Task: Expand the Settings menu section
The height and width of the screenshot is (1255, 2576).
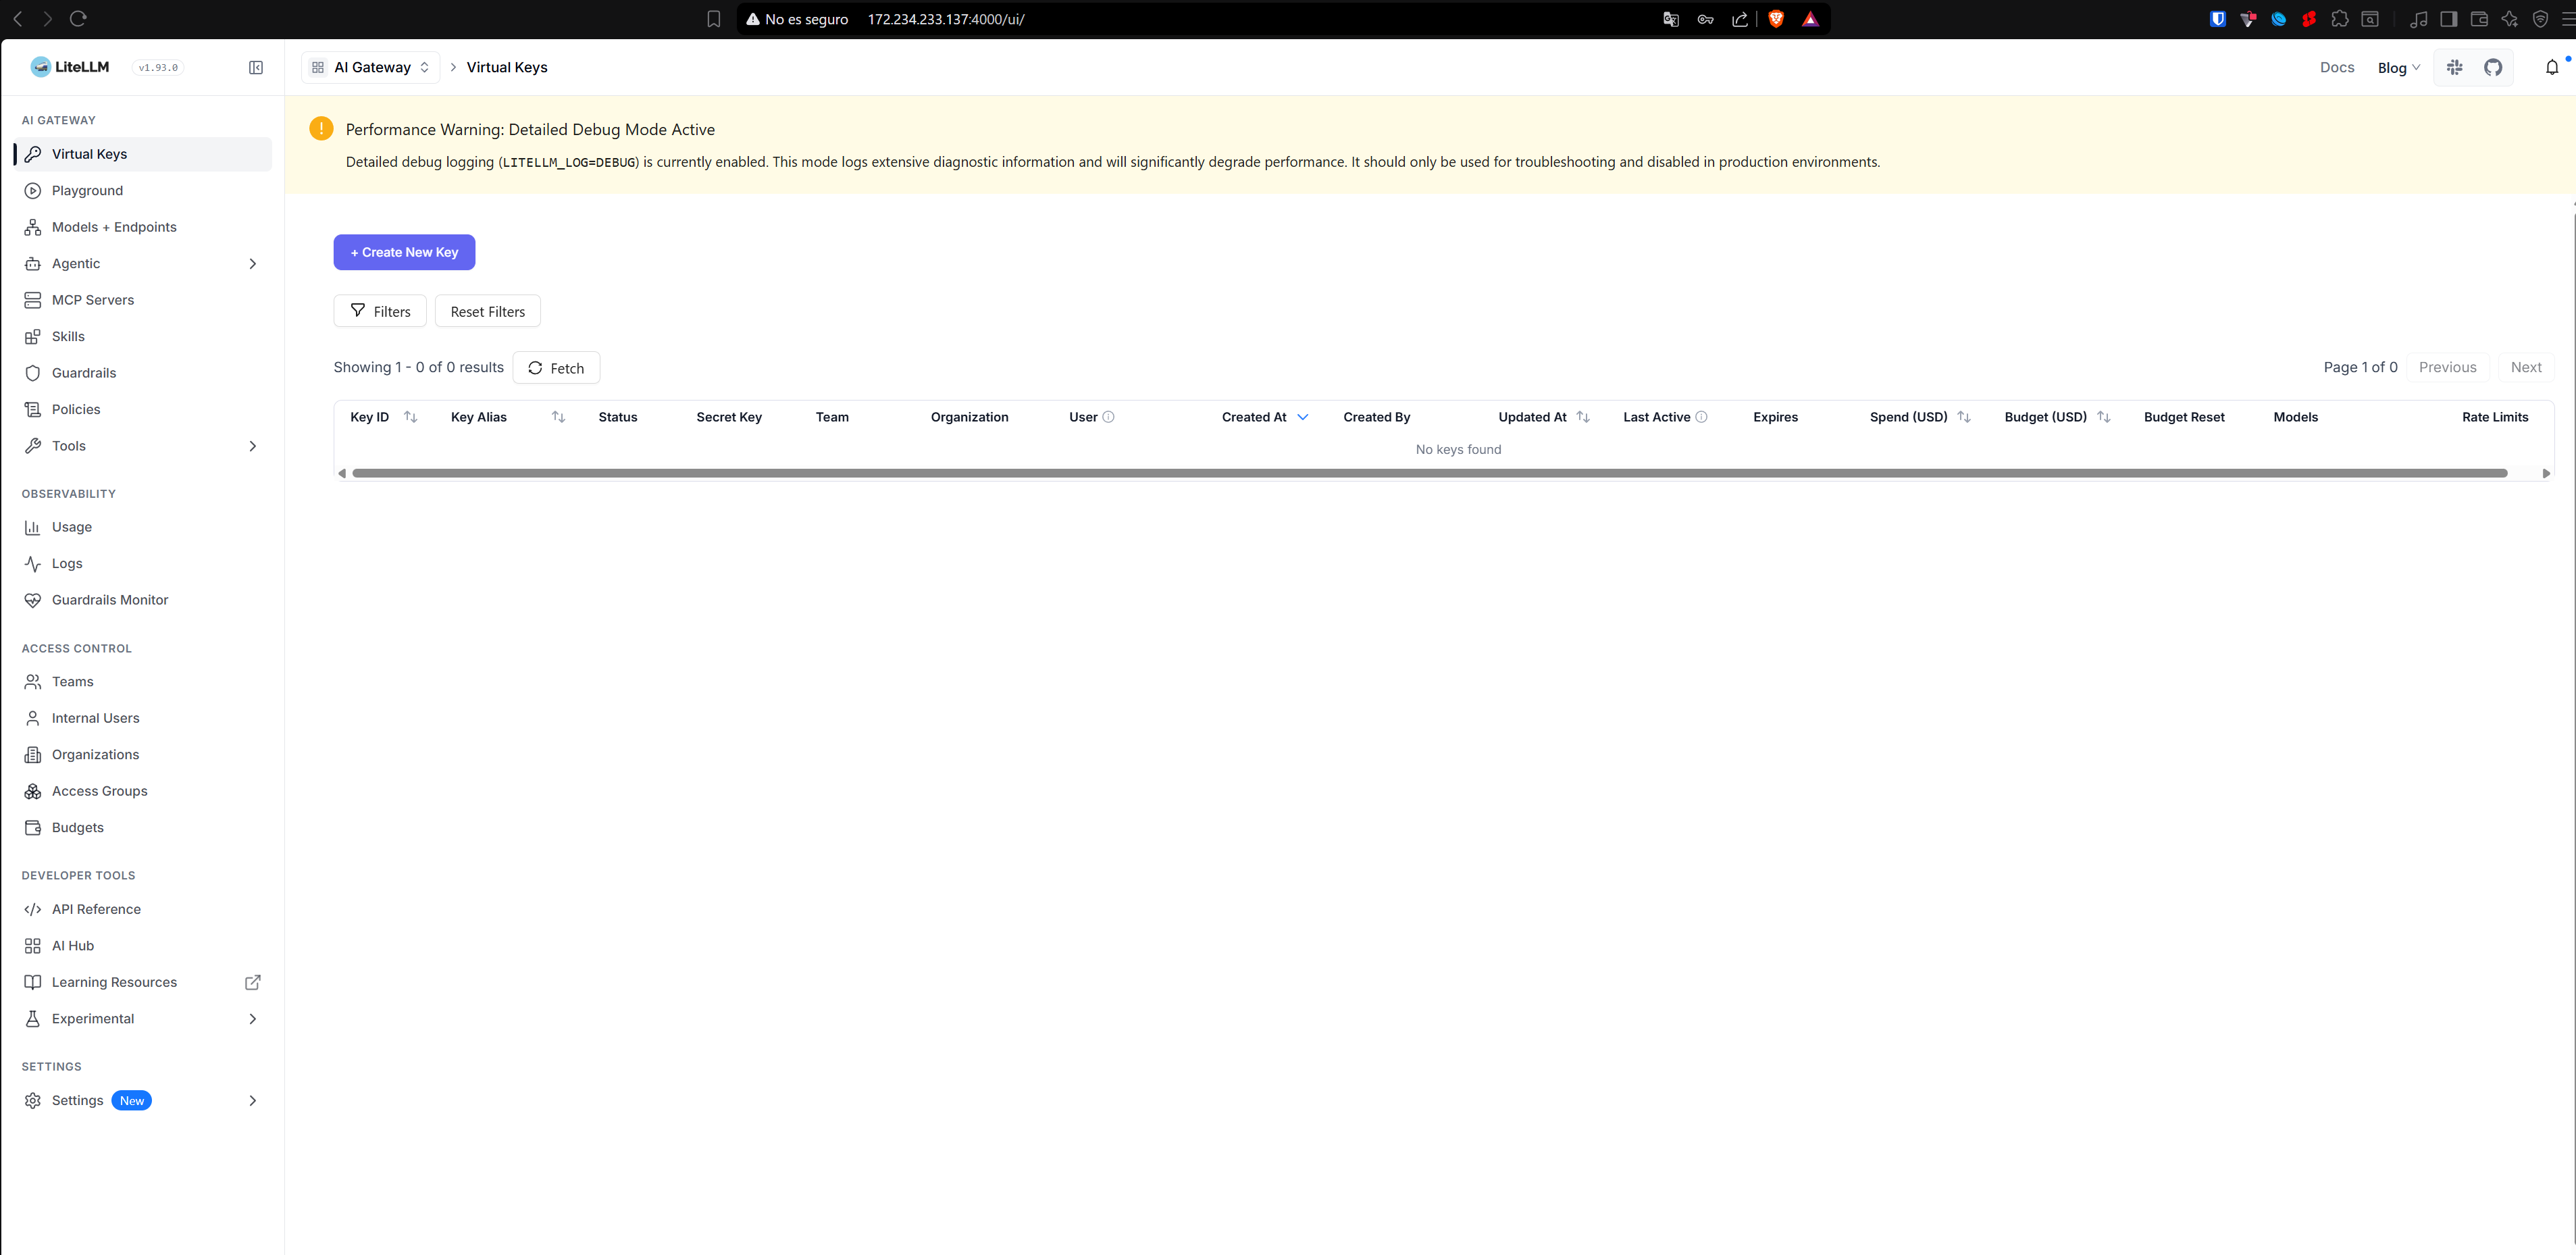Action: [x=252, y=1101]
